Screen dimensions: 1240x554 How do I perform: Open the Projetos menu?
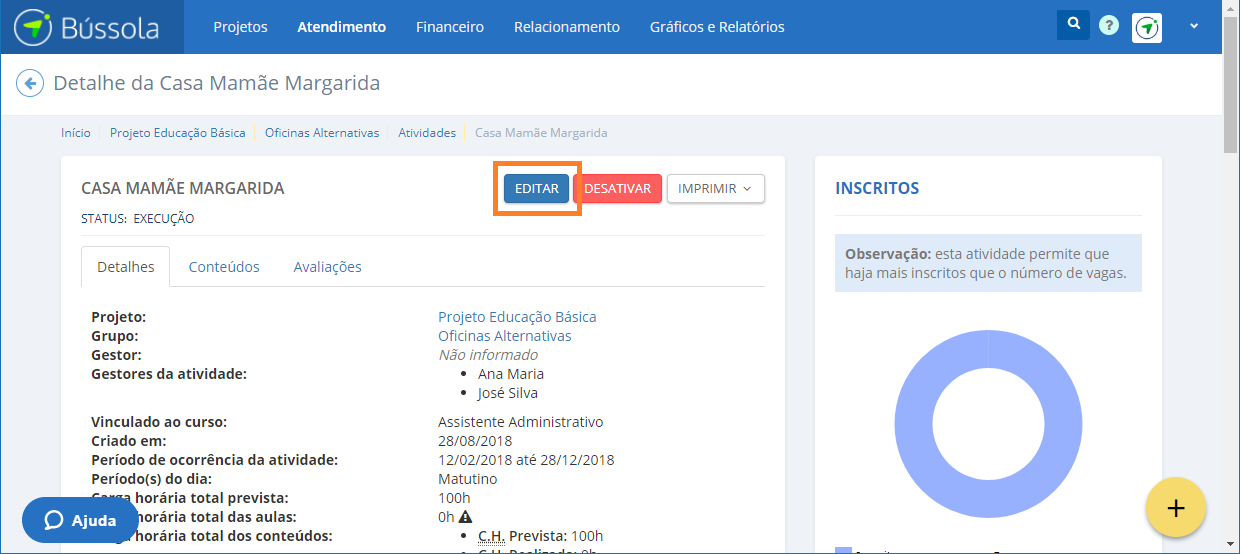pos(240,27)
